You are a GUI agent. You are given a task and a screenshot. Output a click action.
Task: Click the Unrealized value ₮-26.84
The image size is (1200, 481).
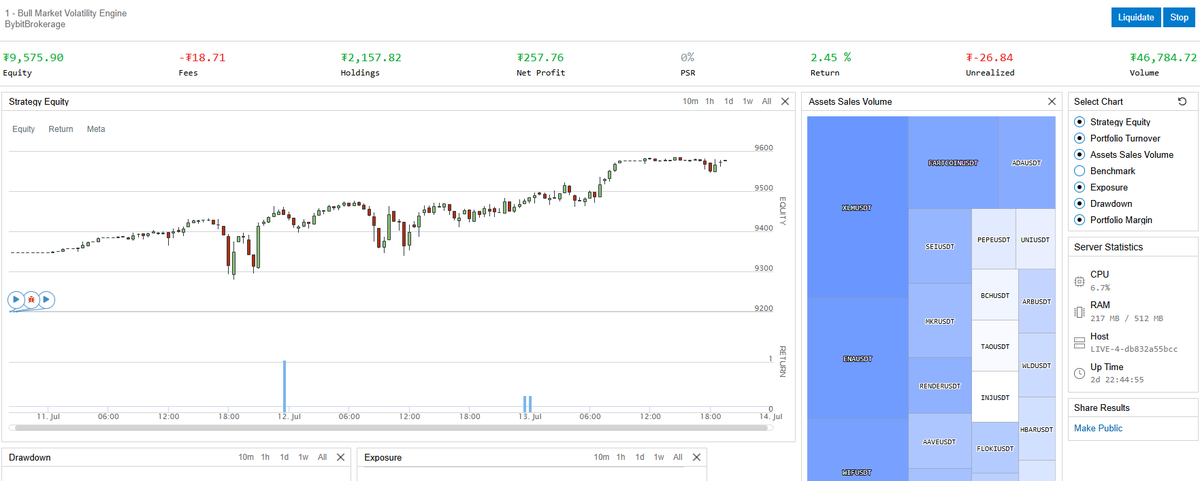pyautogui.click(x=989, y=57)
